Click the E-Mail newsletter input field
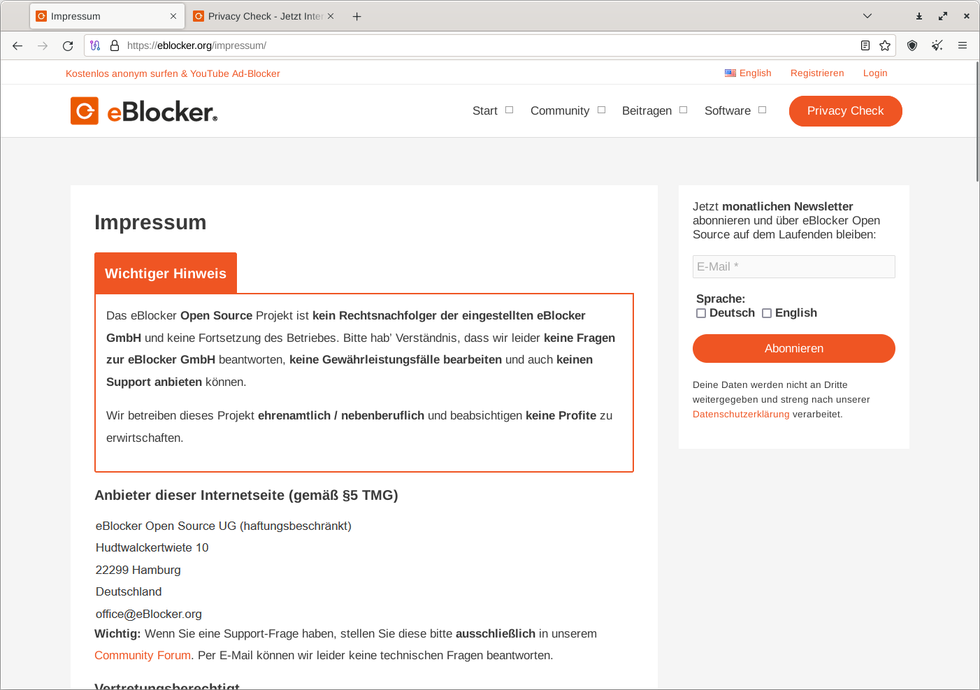The image size is (980, 690). tap(793, 266)
